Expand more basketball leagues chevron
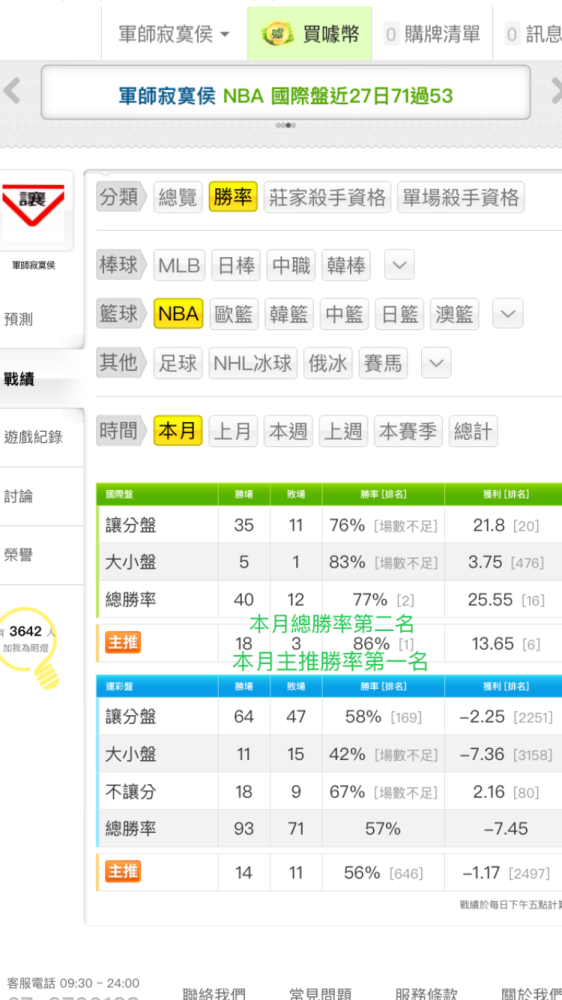The image size is (562, 1000). pos(508,314)
